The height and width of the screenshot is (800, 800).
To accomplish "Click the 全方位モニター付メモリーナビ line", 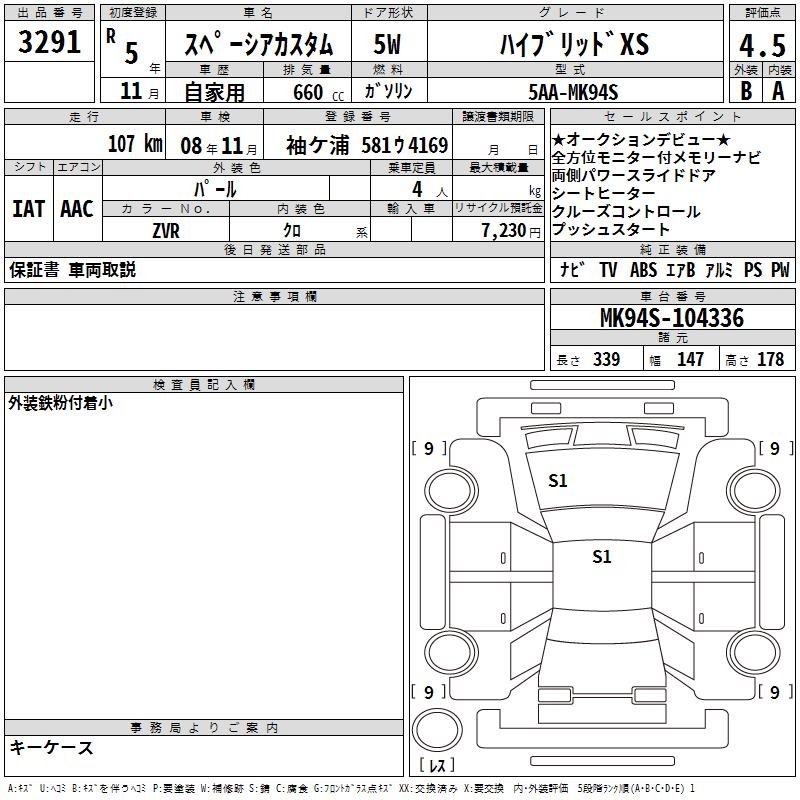I will click(656, 157).
